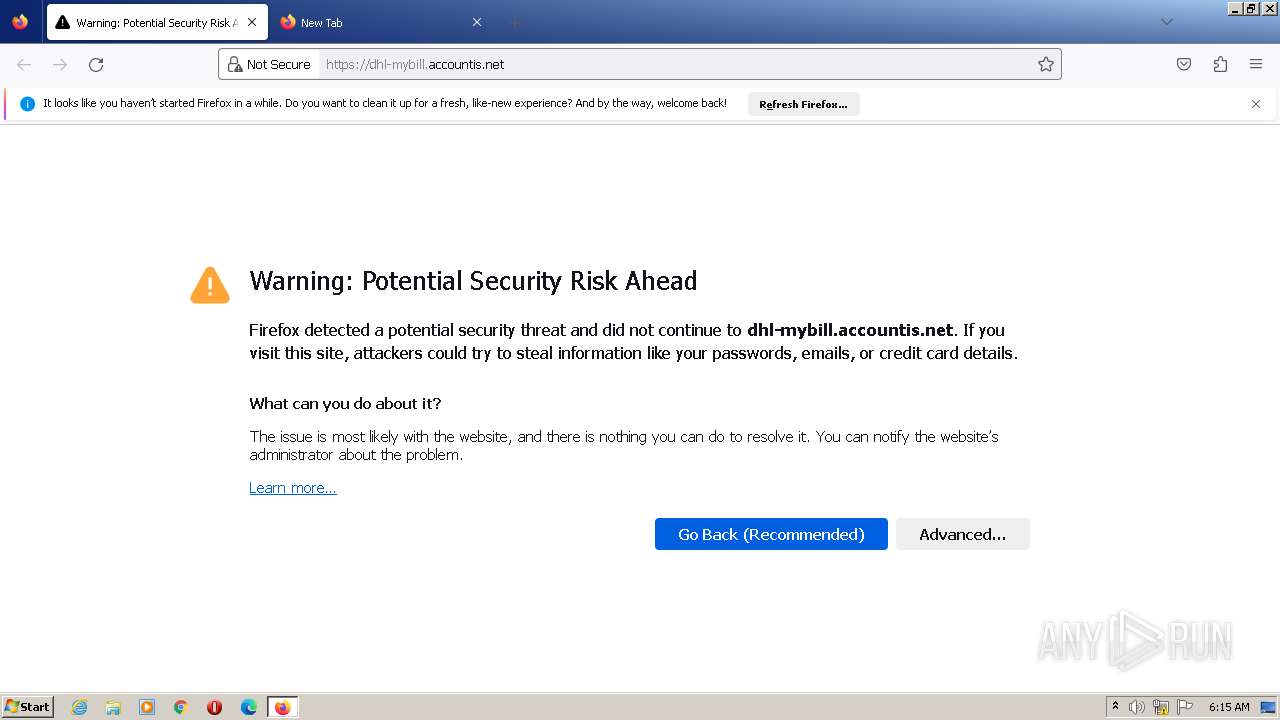Screen dimensions: 1280x720
Task: Show hidden system tray icons
Action: 1115,707
